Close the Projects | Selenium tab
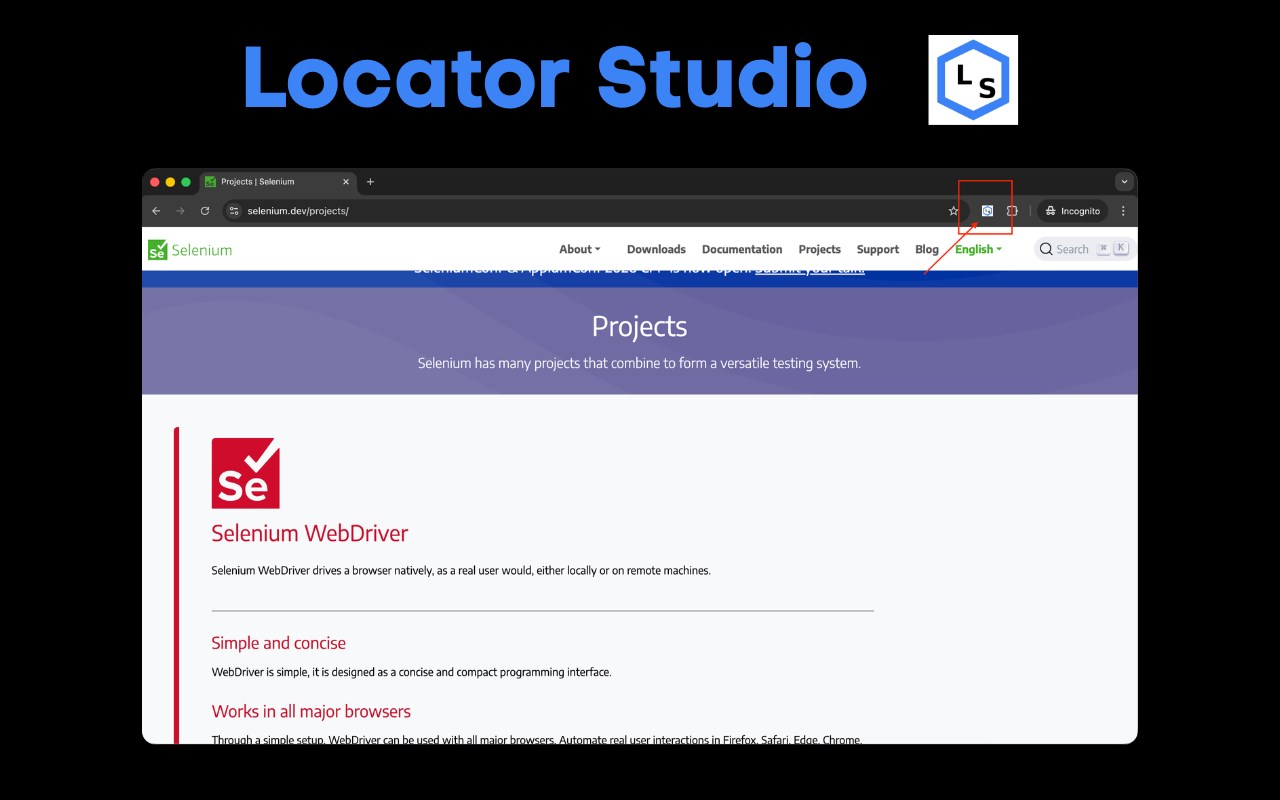 pyautogui.click(x=346, y=182)
